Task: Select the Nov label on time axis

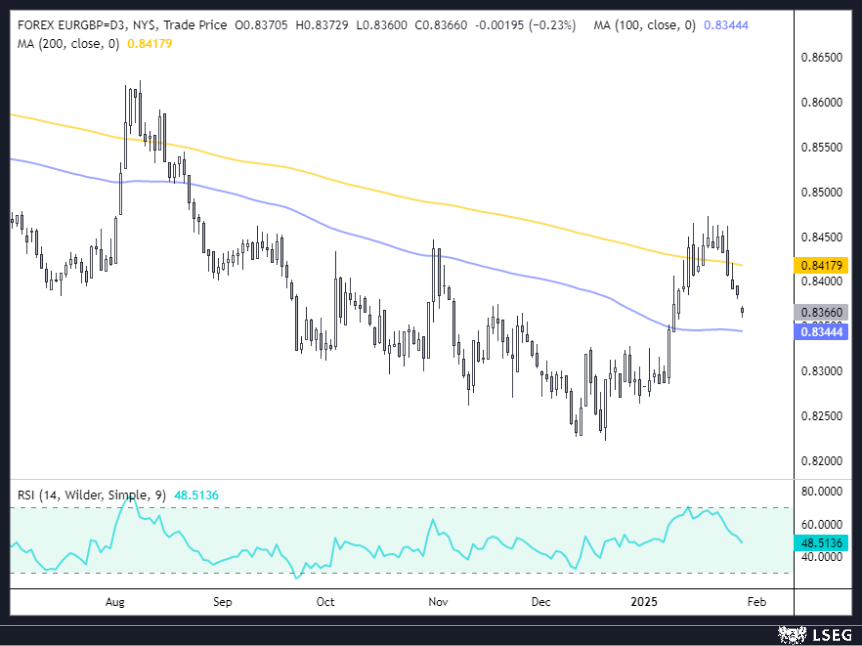Action: 437,602
